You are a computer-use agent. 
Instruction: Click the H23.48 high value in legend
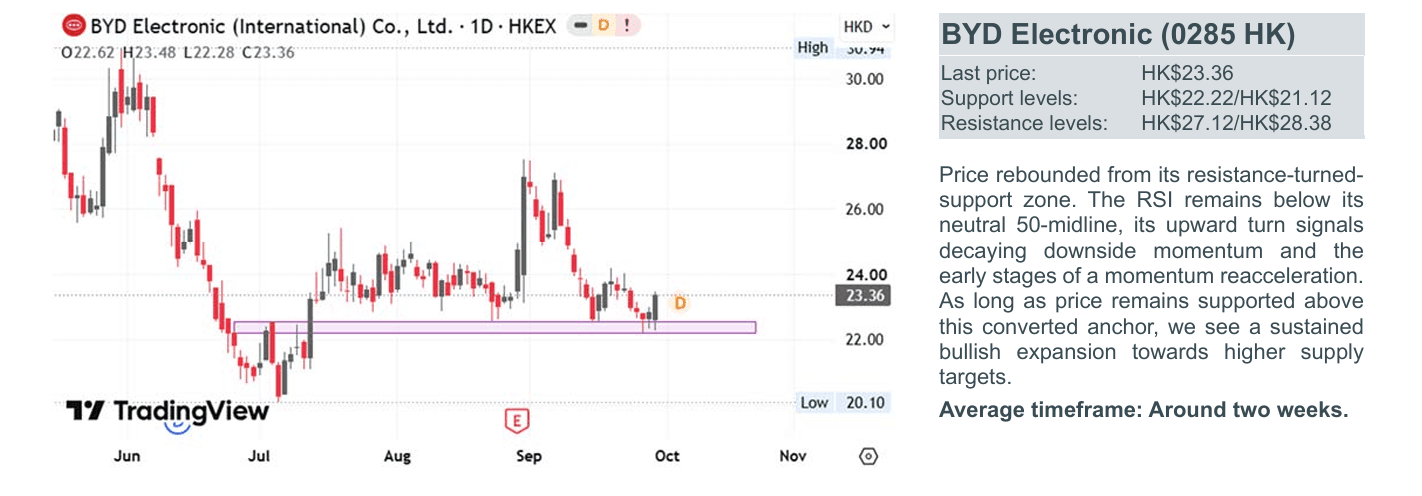148,52
